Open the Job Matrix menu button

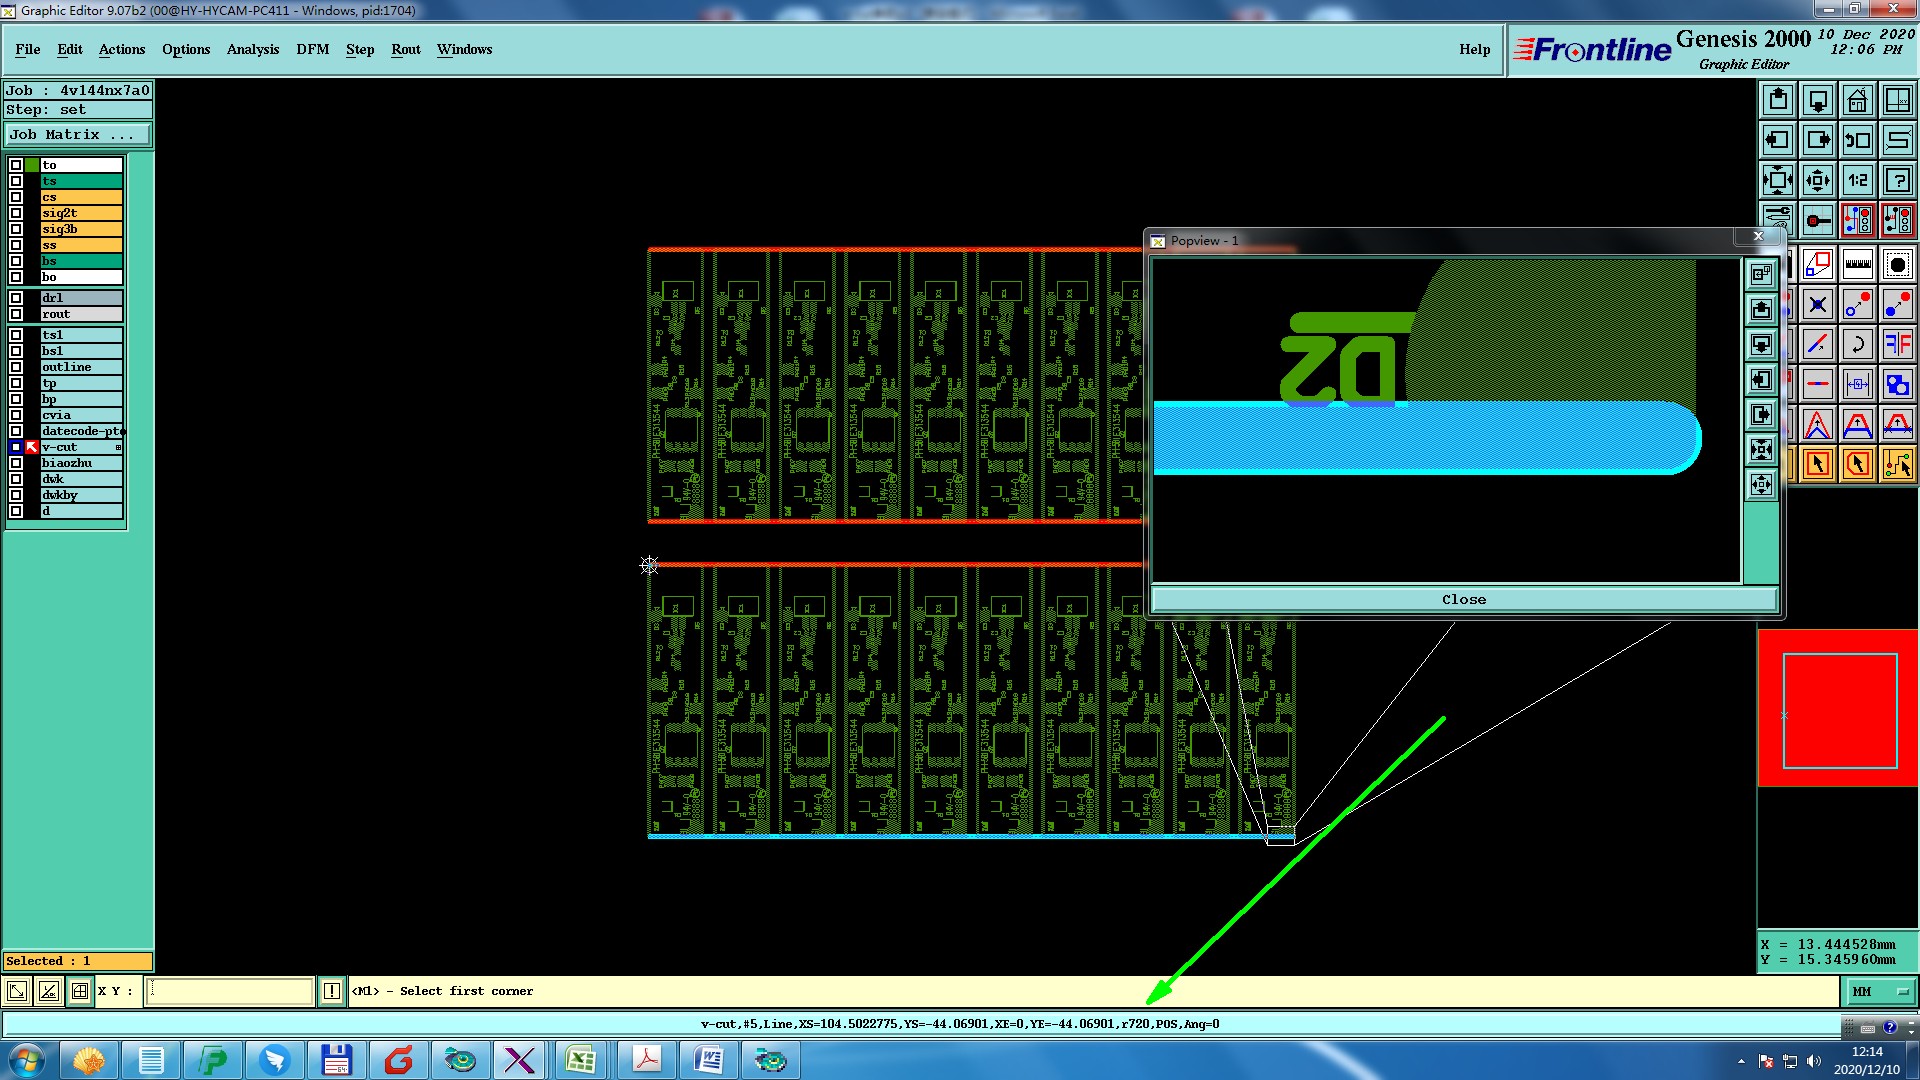tap(78, 135)
